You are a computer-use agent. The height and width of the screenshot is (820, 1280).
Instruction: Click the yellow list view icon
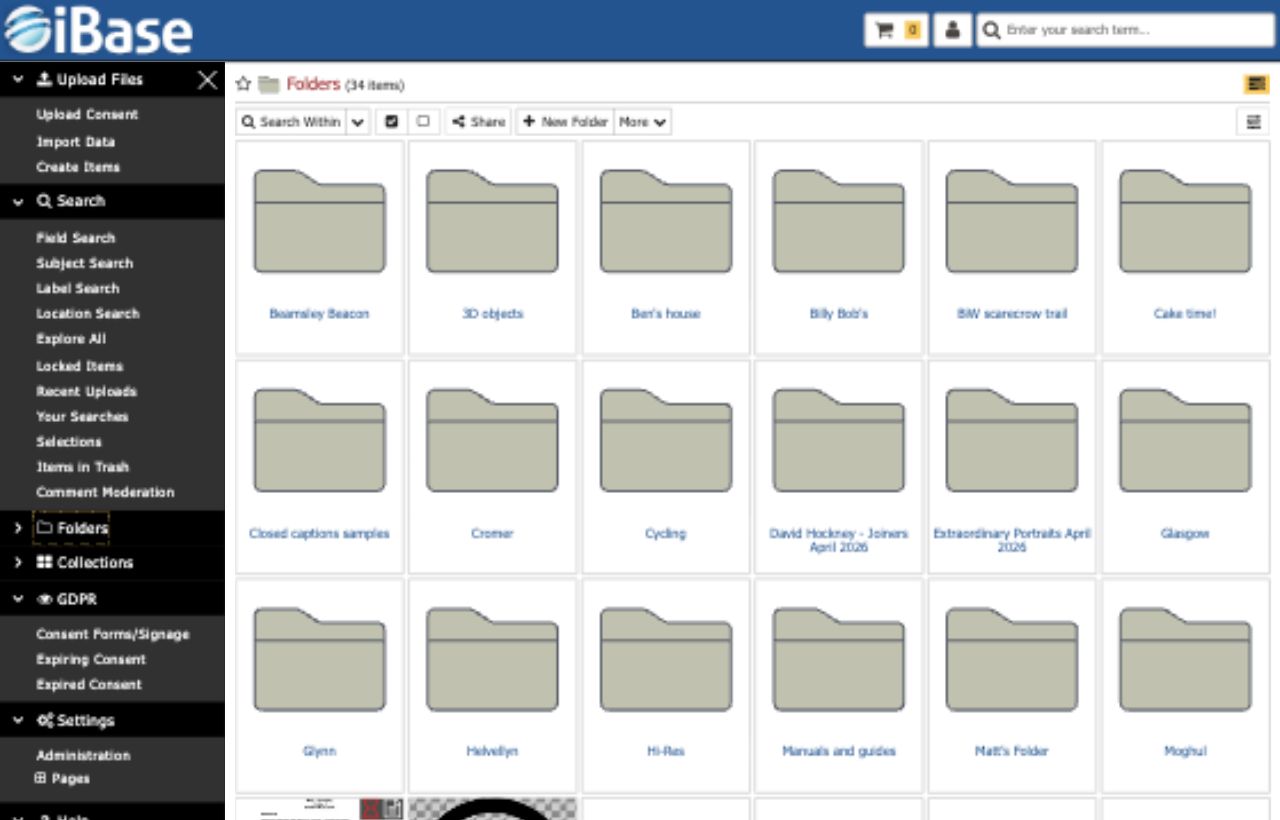[x=1256, y=85]
